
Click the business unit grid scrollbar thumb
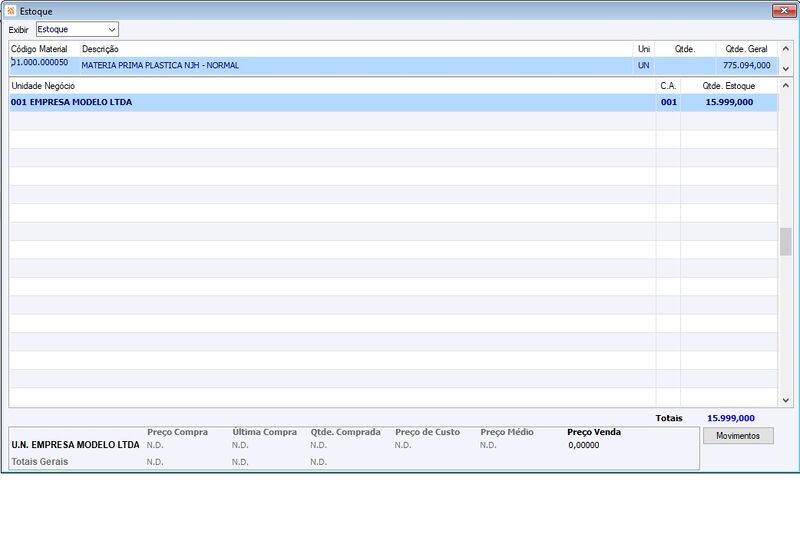point(786,242)
